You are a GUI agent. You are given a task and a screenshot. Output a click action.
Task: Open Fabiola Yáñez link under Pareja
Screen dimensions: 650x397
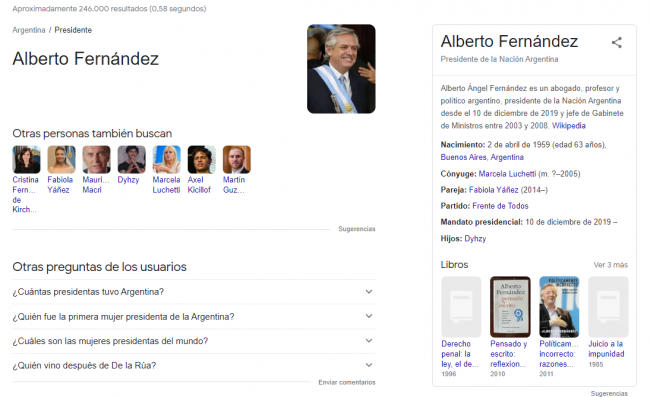pyautogui.click(x=493, y=190)
